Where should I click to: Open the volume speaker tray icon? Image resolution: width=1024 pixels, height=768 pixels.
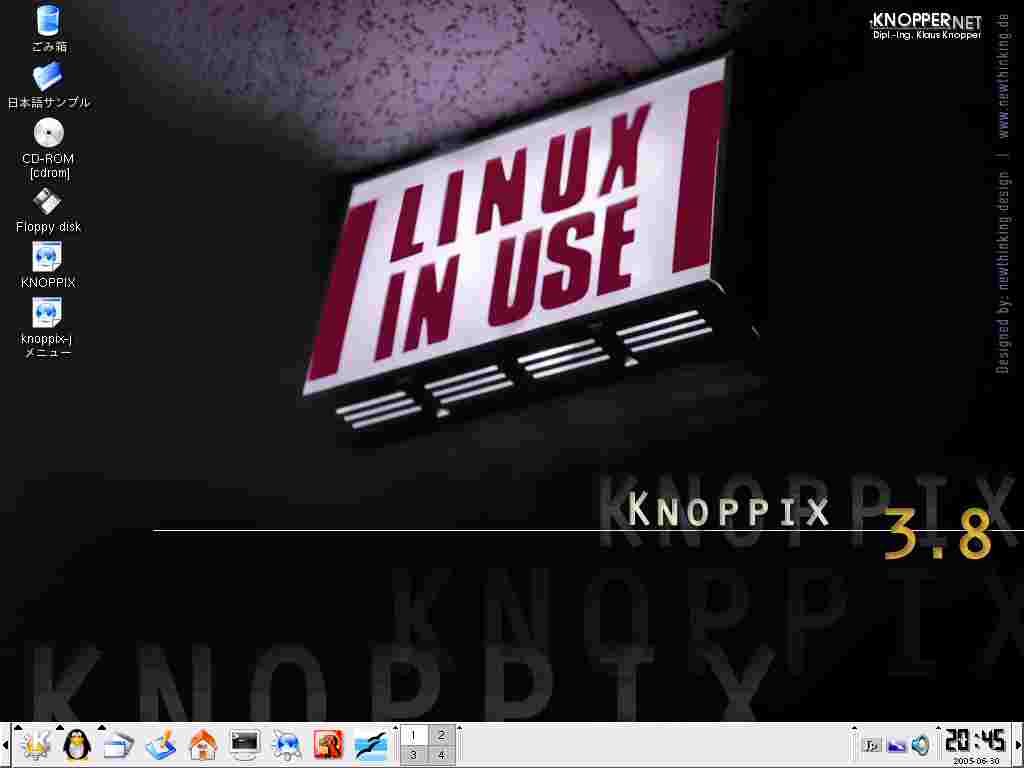click(921, 746)
